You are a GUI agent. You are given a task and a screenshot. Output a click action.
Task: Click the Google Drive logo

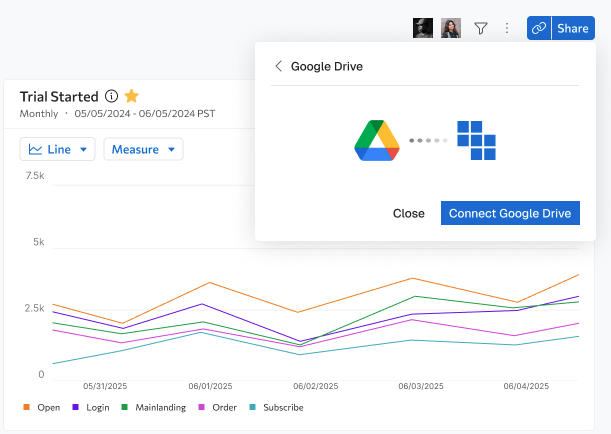(x=377, y=141)
